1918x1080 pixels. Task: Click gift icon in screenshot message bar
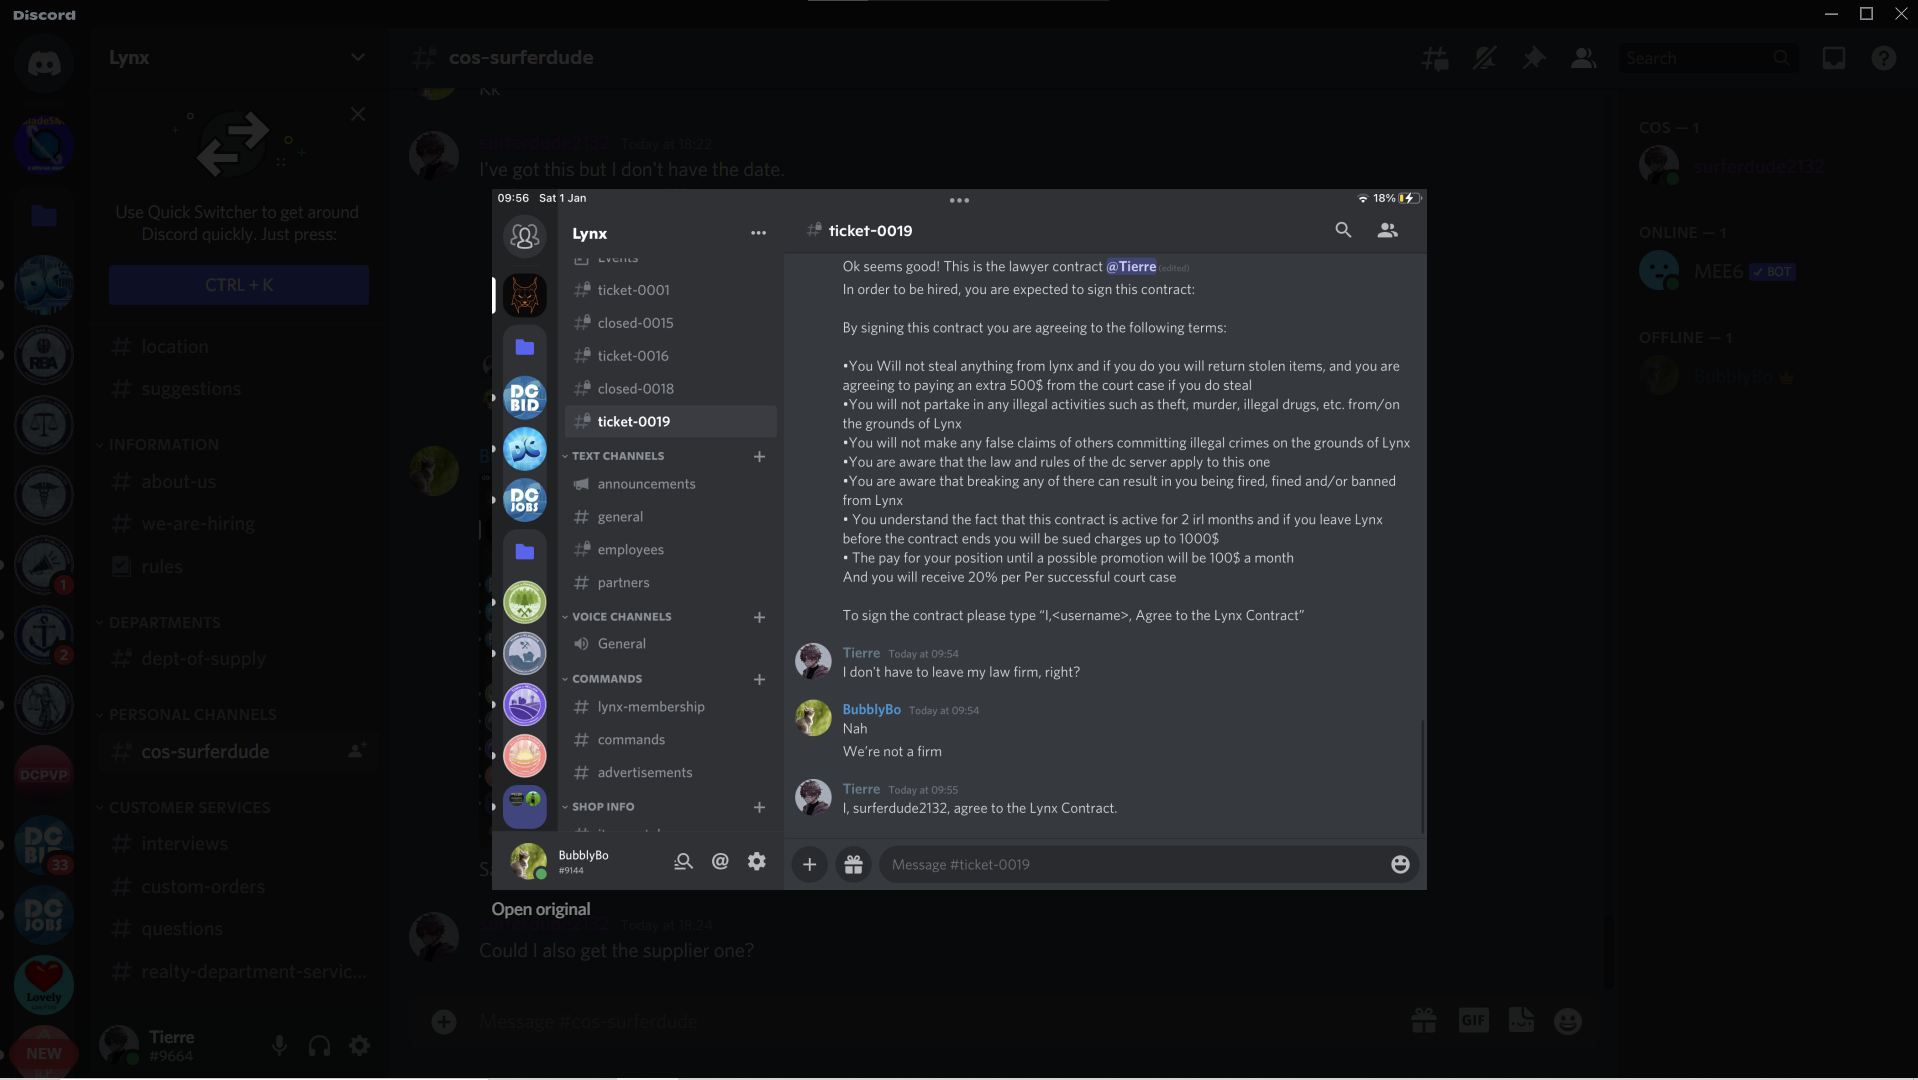point(853,865)
